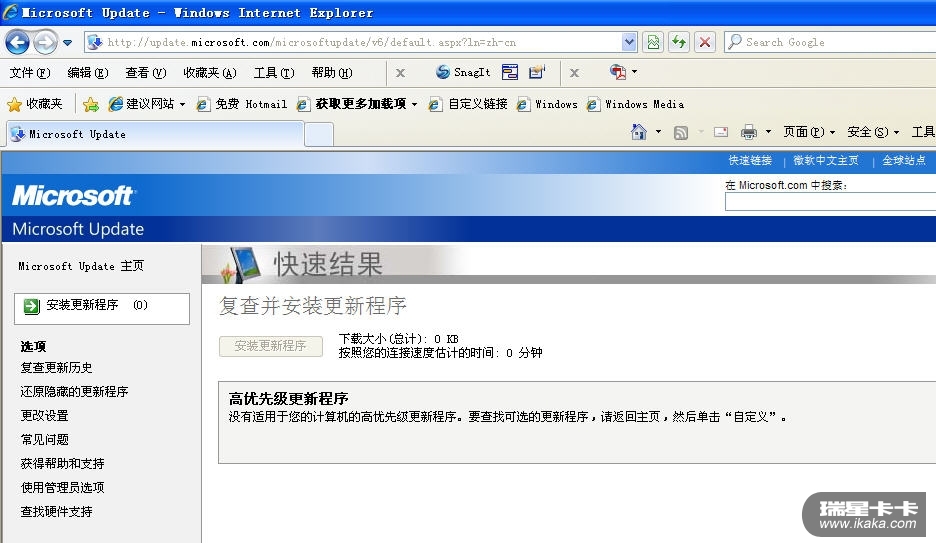Image resolution: width=936 pixels, height=543 pixels.
Task: Open 获得帮助和支持 sidebar link
Action: tap(63, 464)
